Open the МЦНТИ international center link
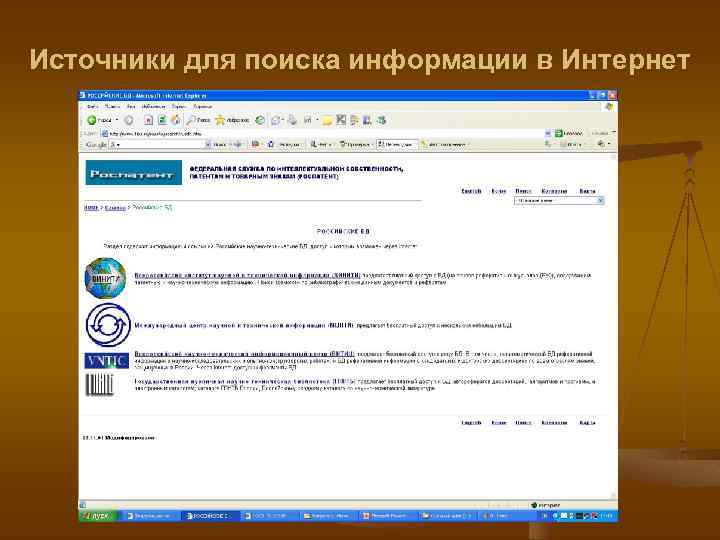 244,325
